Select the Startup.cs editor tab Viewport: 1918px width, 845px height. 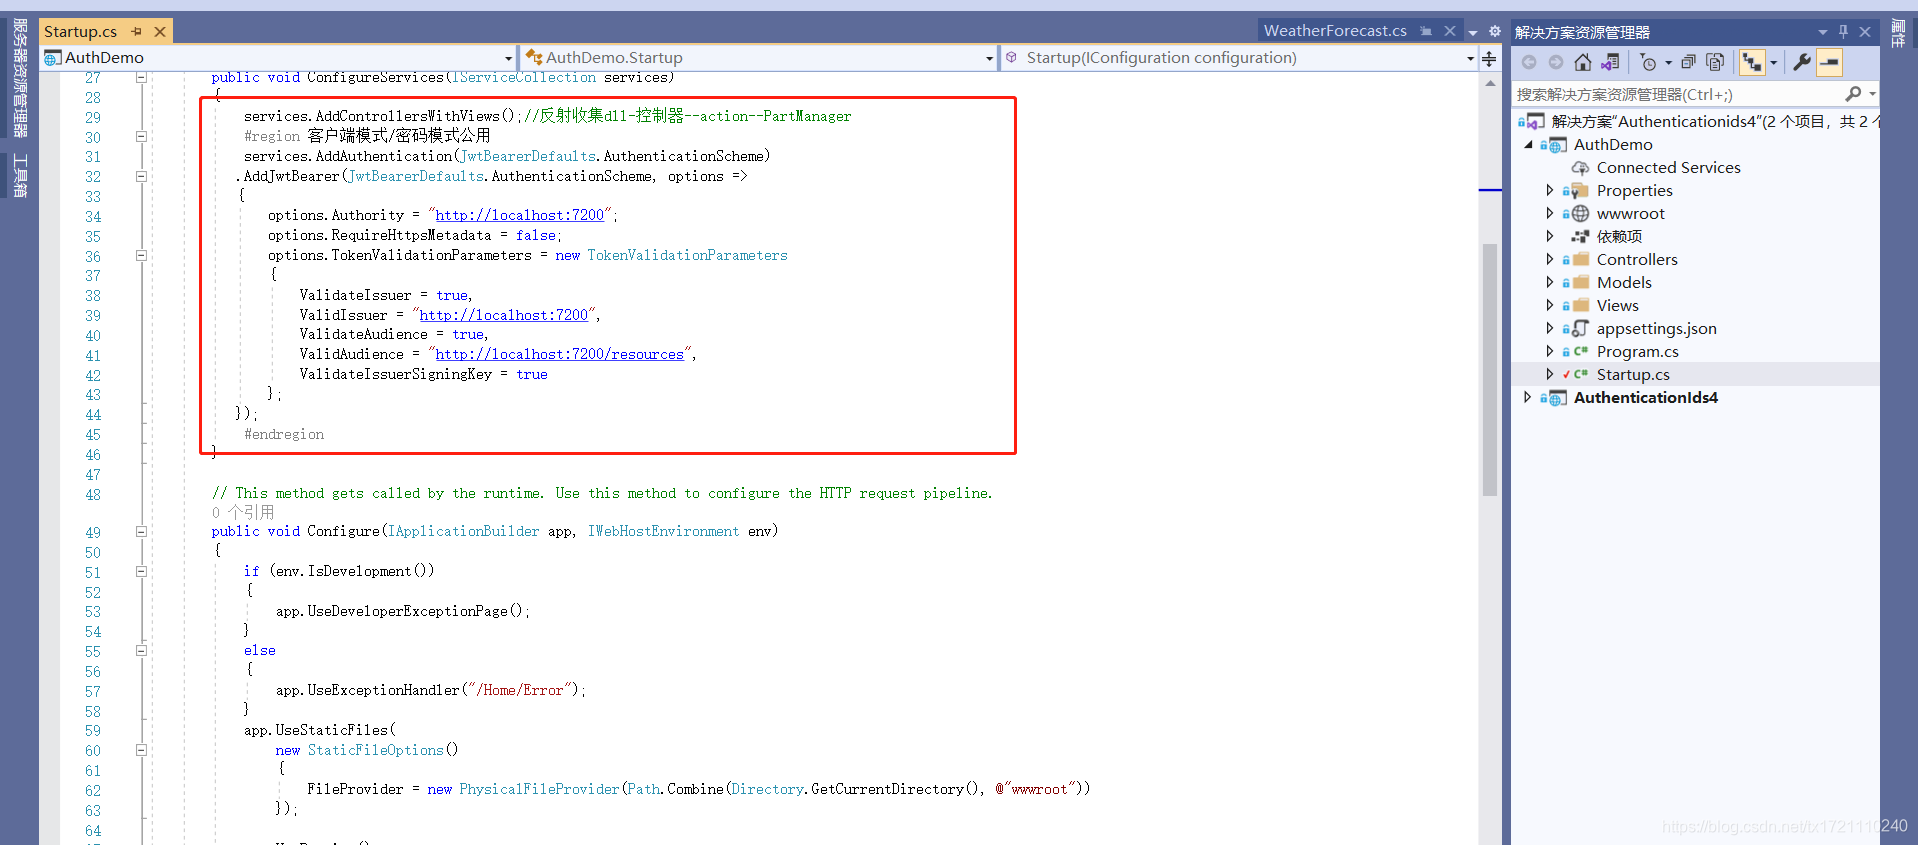pyautogui.click(x=80, y=32)
